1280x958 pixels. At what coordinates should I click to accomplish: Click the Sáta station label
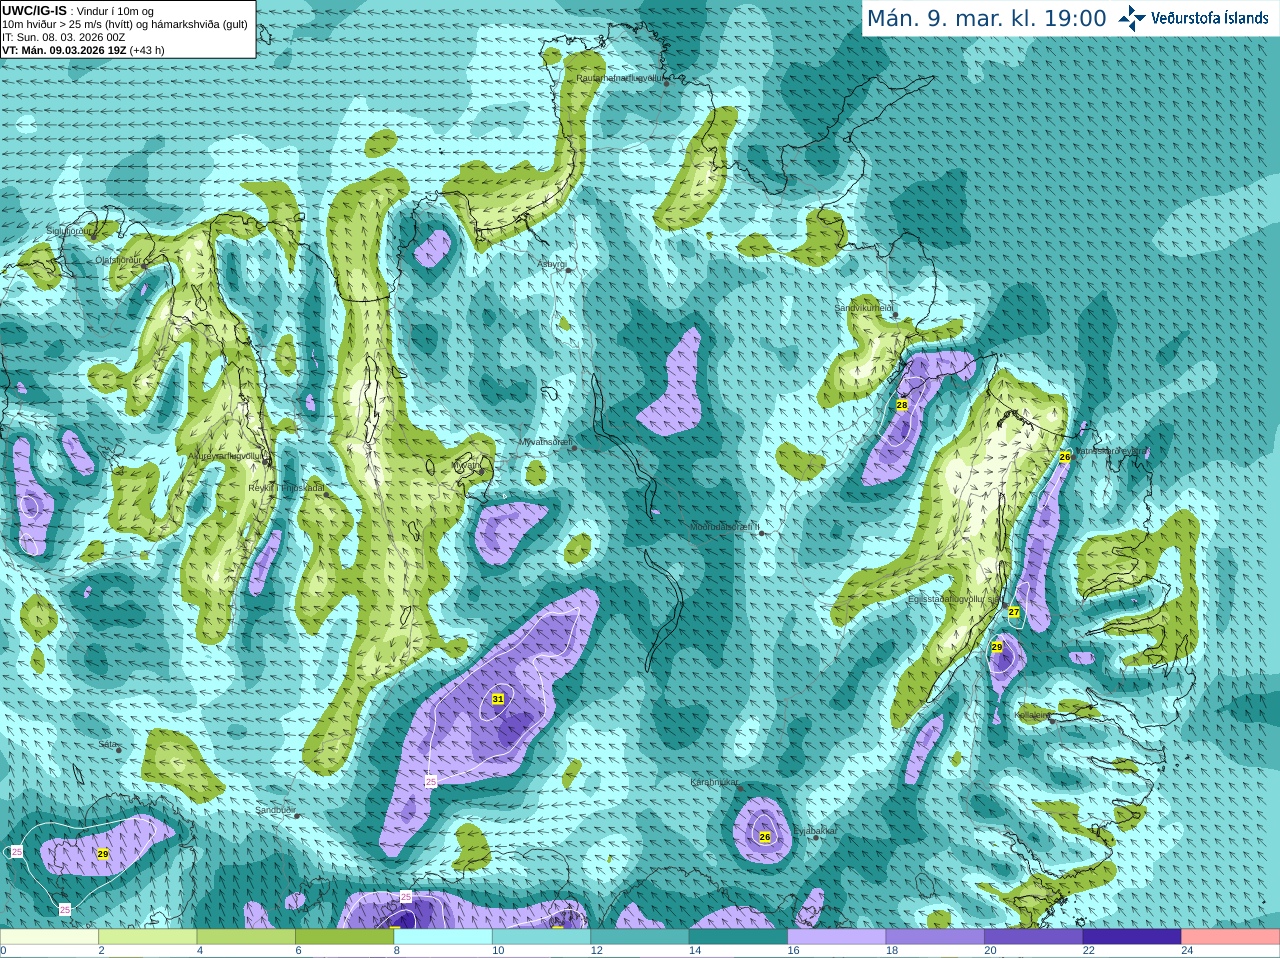108,744
